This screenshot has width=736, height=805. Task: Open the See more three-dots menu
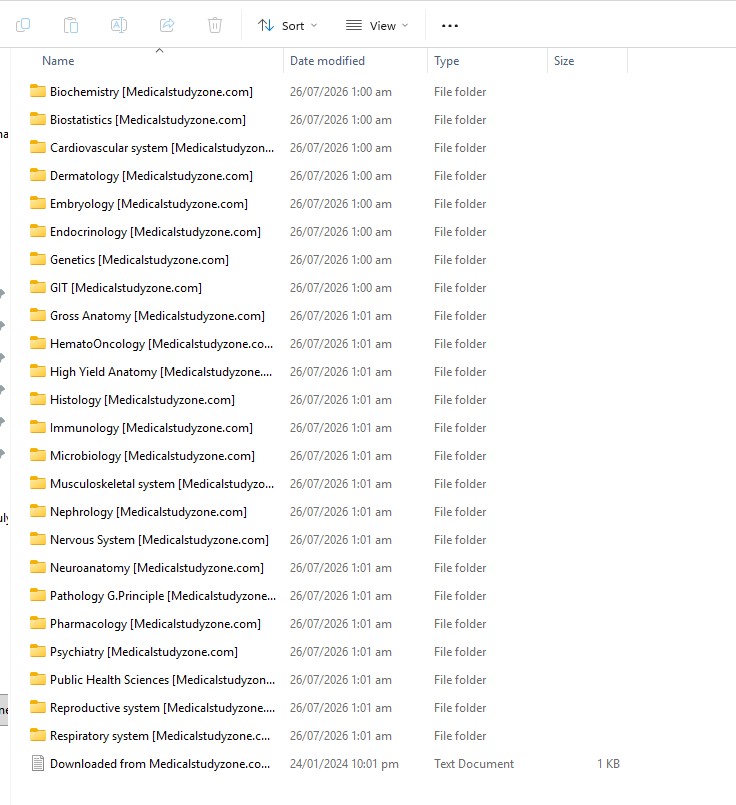click(x=450, y=26)
